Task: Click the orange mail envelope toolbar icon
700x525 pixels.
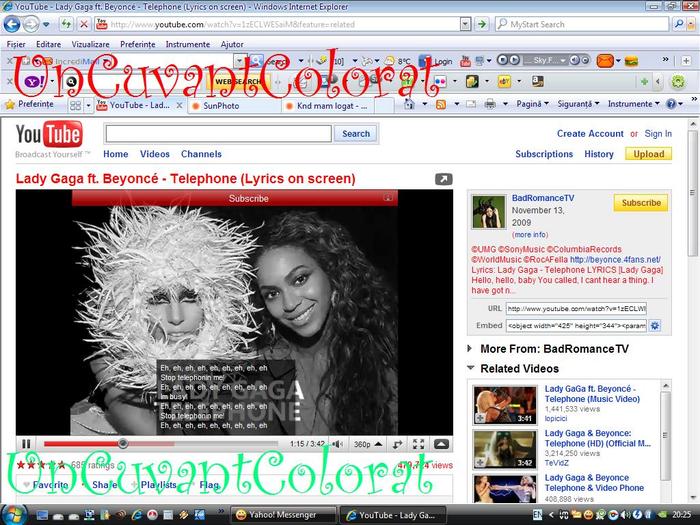Action: point(605,60)
